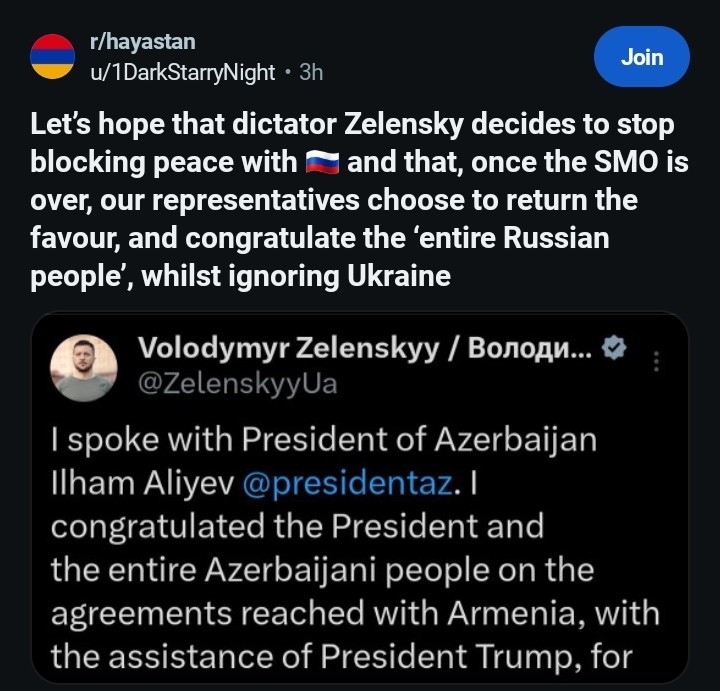This screenshot has height=691, width=720.
Task: Join the r/hayastan community
Action: pyautogui.click(x=641, y=56)
